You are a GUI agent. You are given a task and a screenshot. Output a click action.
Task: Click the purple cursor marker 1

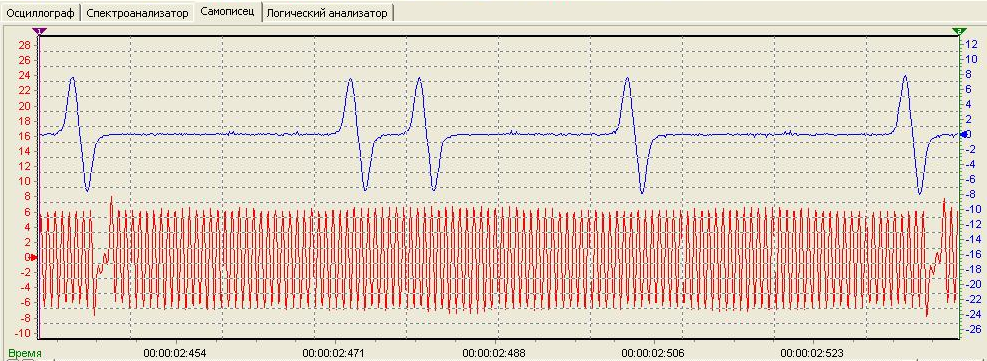[x=40, y=30]
